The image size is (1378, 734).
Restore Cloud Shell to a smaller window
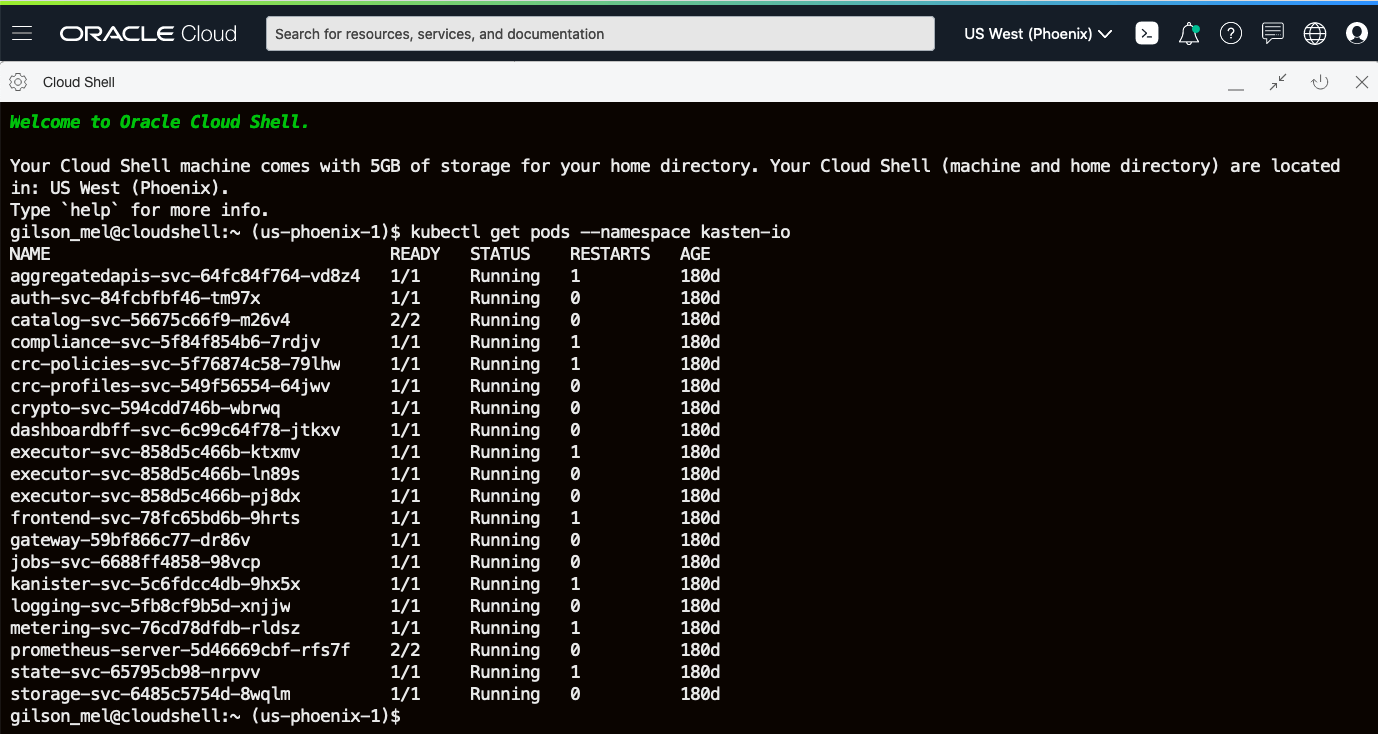1277,82
